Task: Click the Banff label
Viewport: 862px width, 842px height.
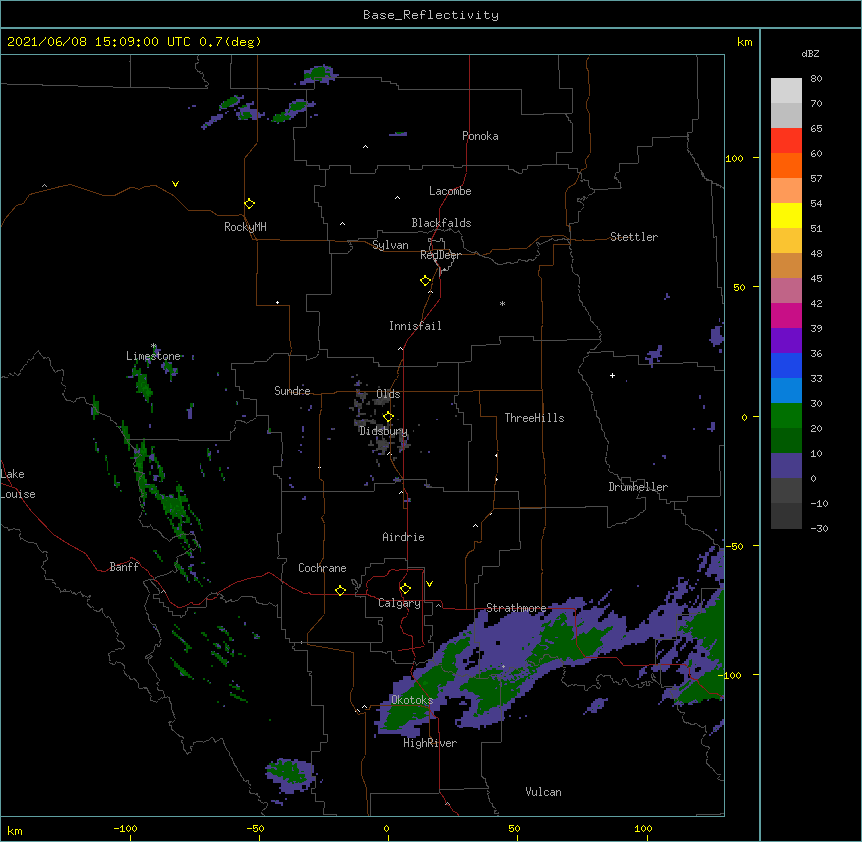Action: 124,567
